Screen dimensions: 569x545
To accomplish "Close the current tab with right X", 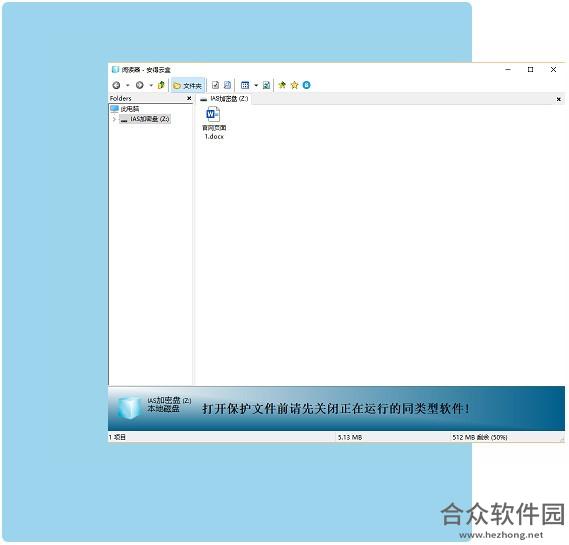I will click(x=559, y=99).
